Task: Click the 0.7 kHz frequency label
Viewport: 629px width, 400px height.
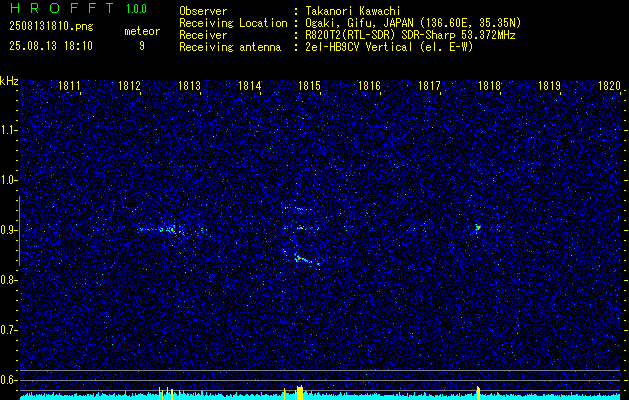Action: (x=8, y=330)
